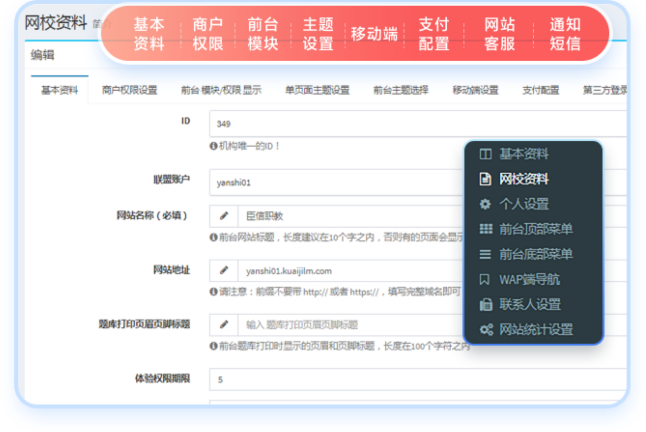646x432 pixels.
Task: Click pencil icon beside 题库打印页眉页脚标题 field
Action: click(x=224, y=325)
